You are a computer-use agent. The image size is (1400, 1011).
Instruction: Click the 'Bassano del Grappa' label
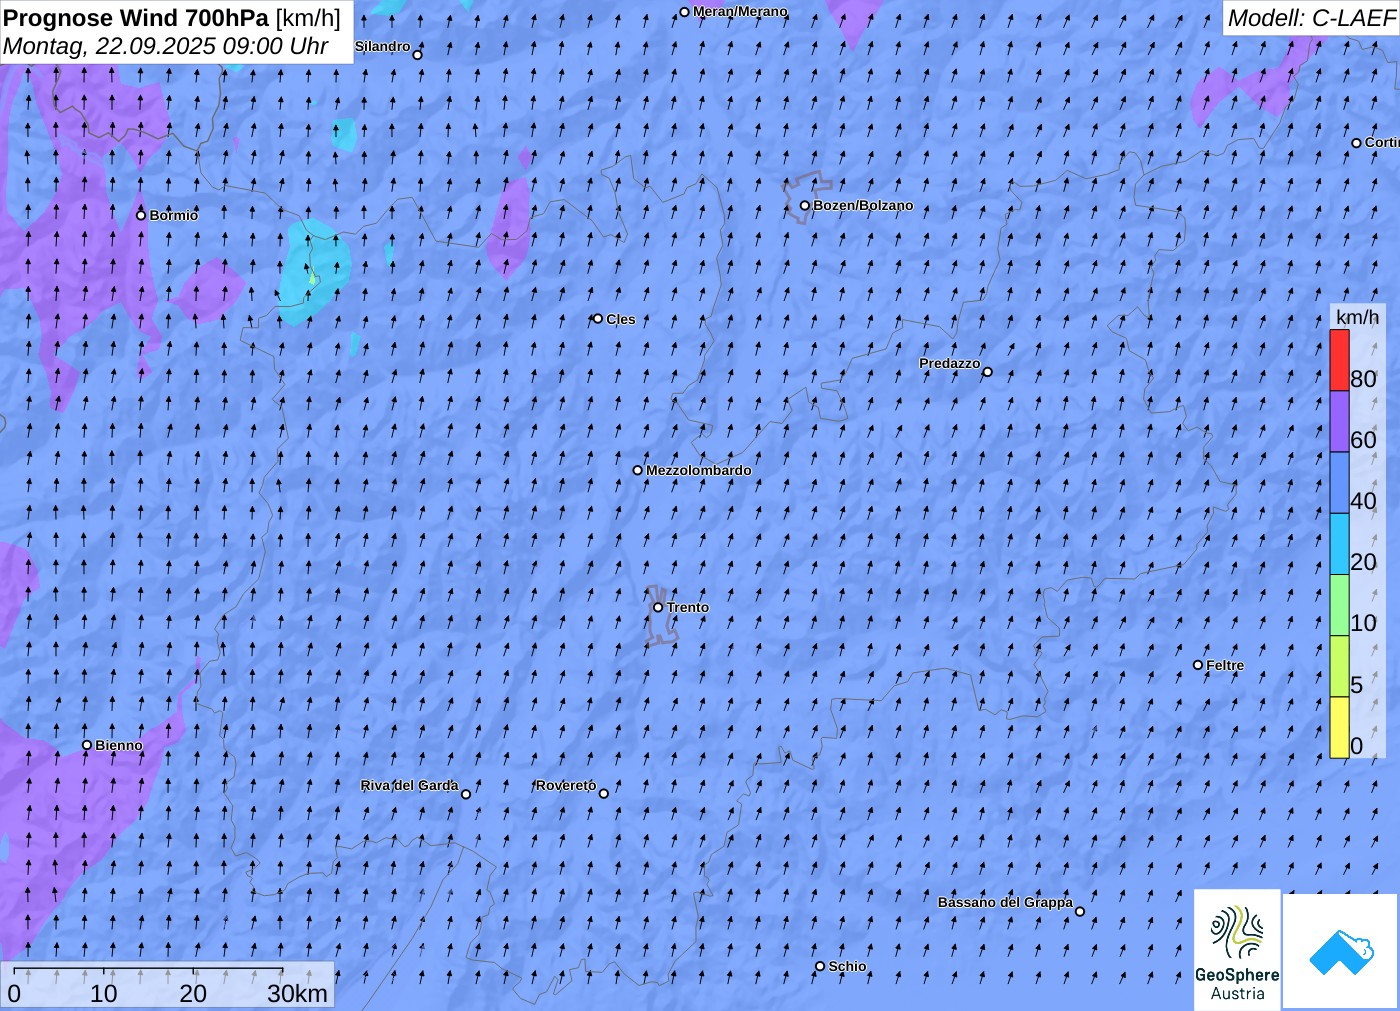1005,902
